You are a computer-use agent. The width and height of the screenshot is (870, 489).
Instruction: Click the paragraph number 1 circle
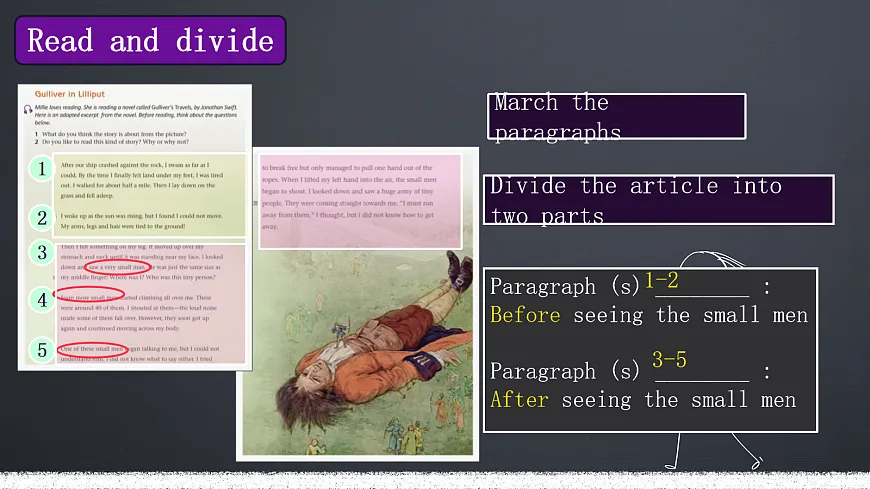(41, 168)
